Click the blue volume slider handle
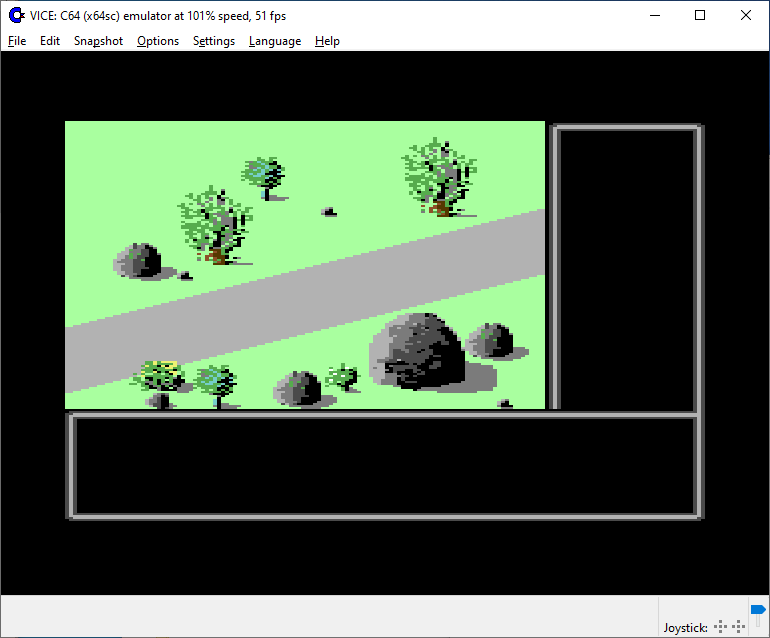Image resolution: width=770 pixels, height=638 pixels. tap(758, 610)
